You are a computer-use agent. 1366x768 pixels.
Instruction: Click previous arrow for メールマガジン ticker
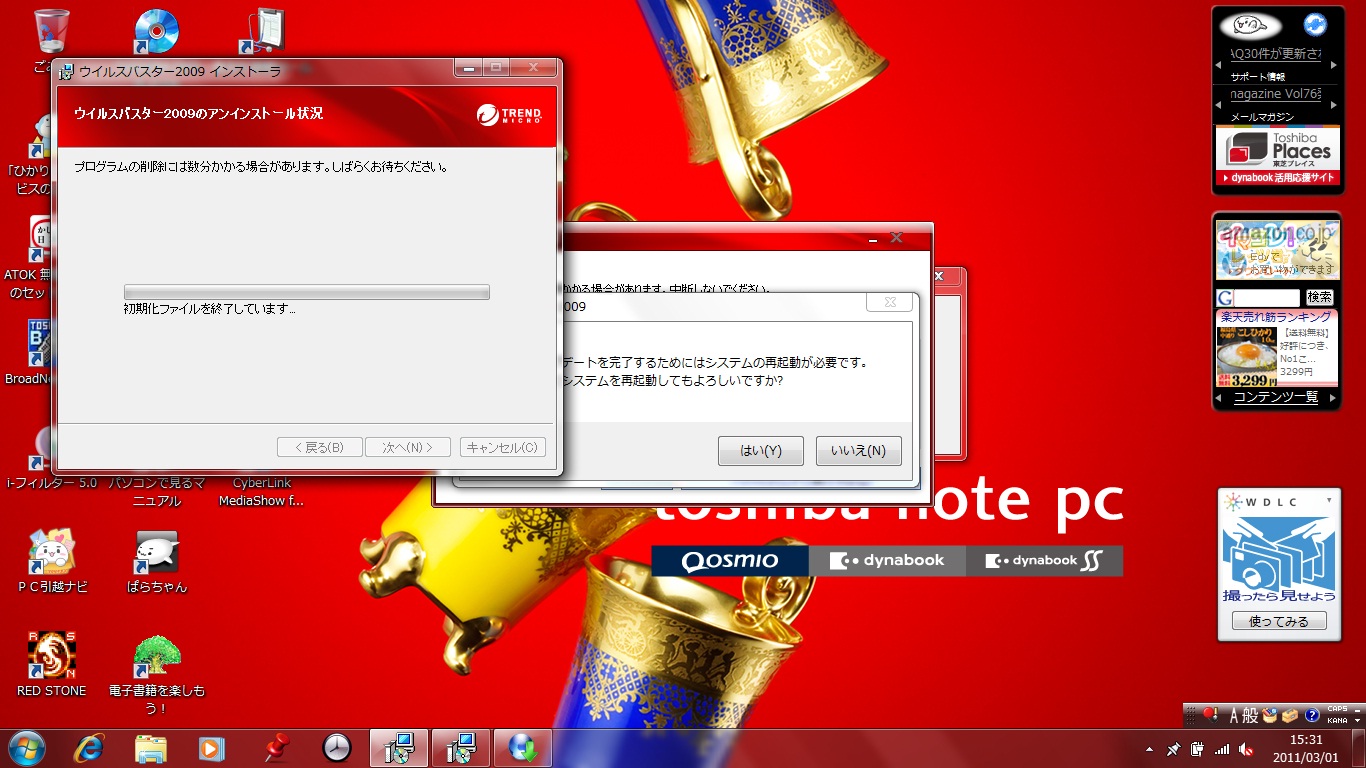(1220, 105)
